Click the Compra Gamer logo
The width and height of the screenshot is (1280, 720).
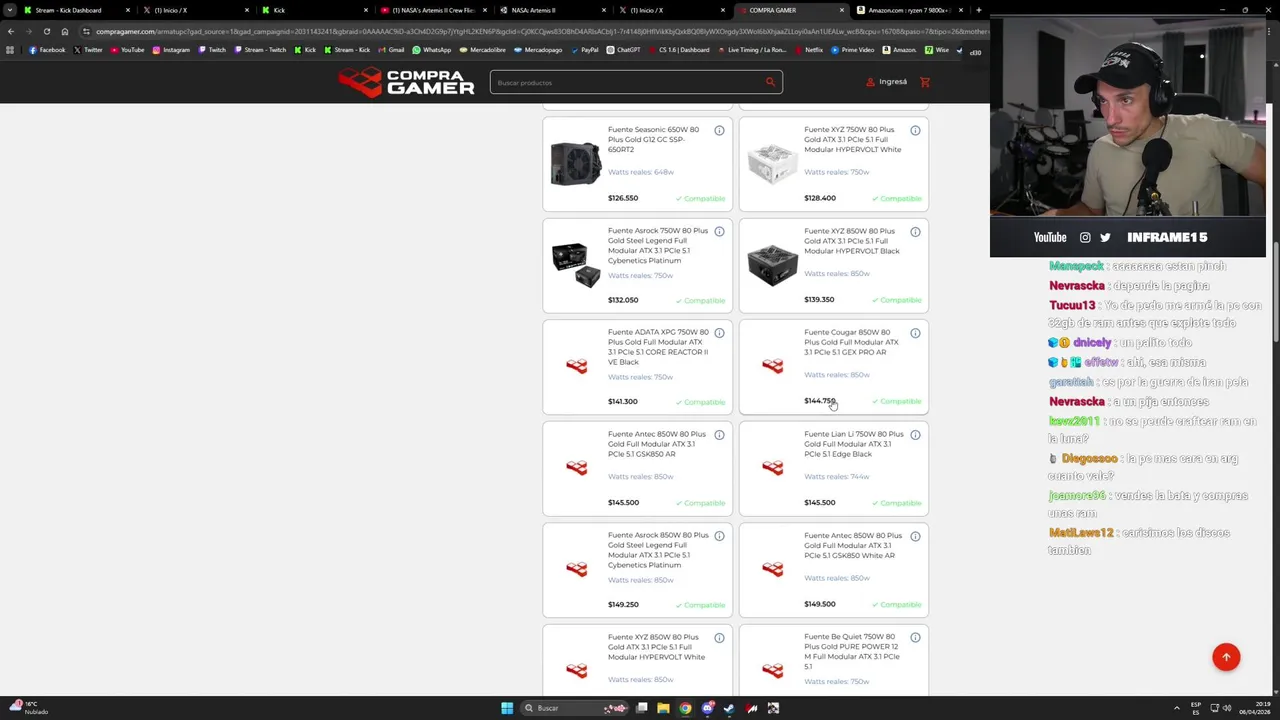coord(406,82)
